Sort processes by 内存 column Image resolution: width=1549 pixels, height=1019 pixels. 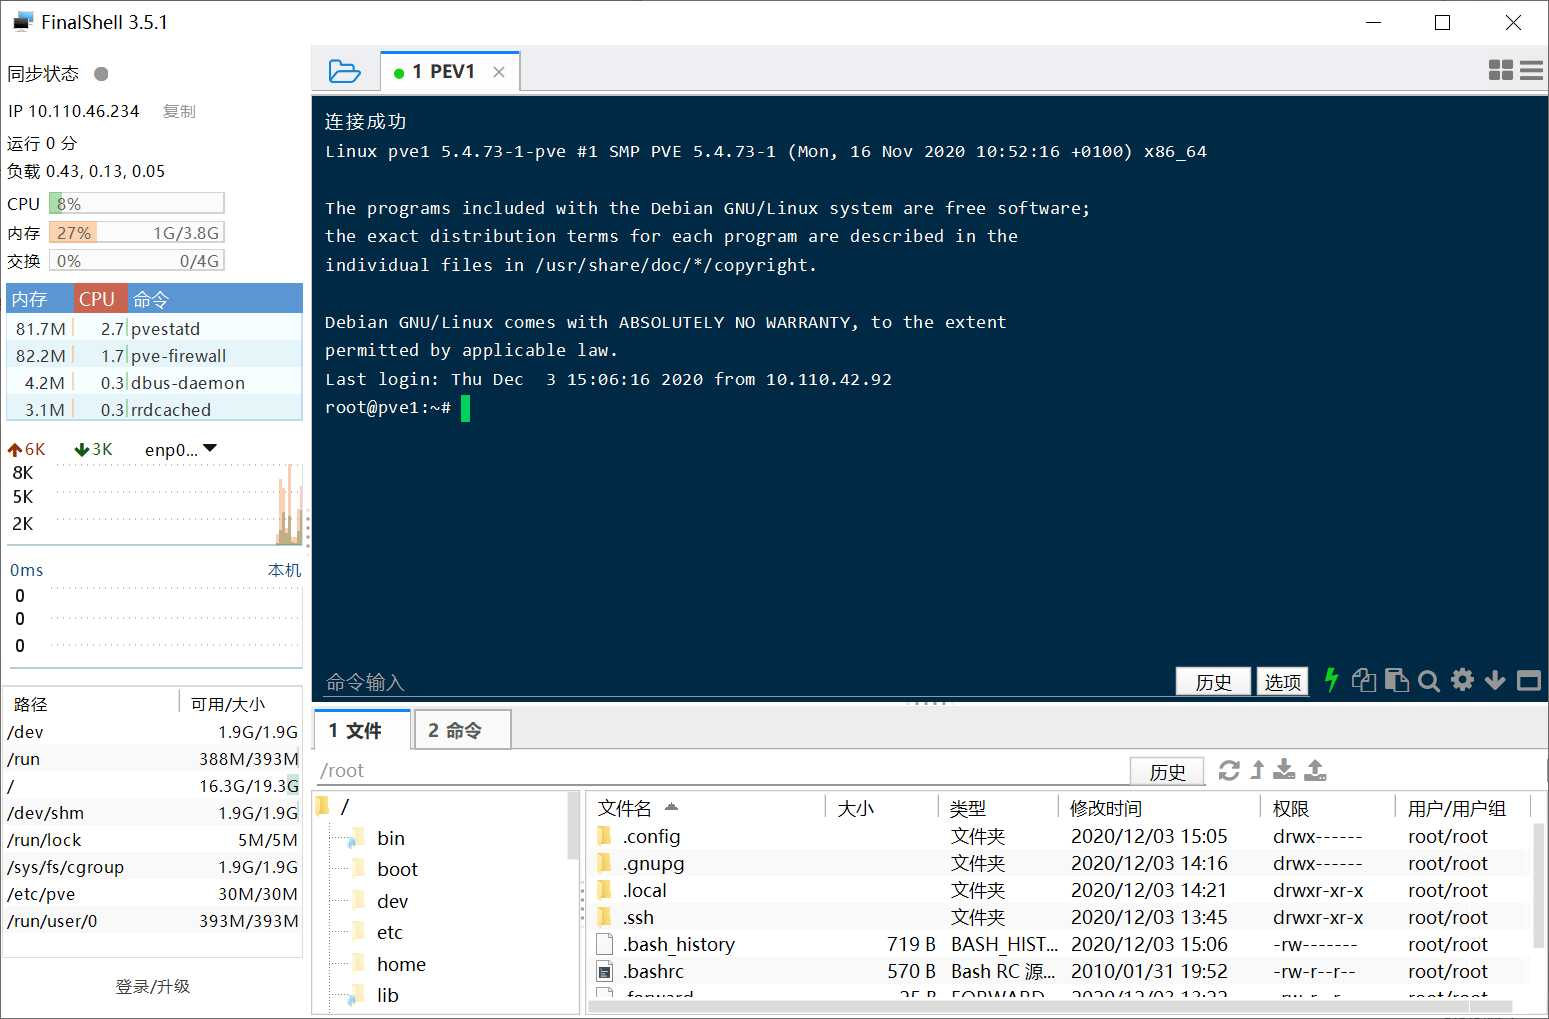click(40, 299)
